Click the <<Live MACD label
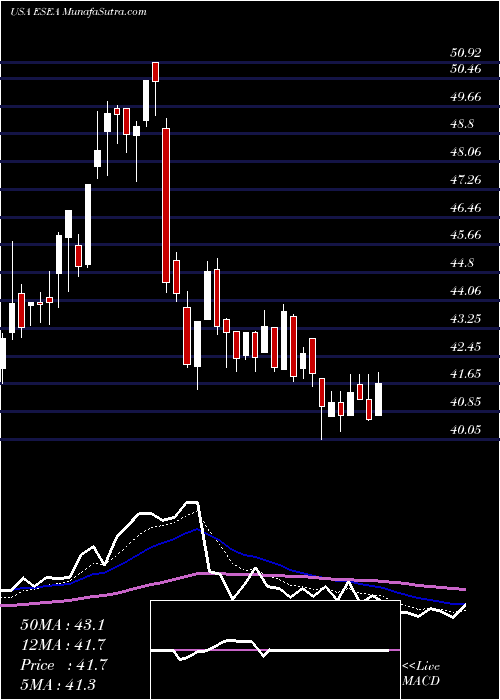This screenshot has width=500, height=700. 421,674
